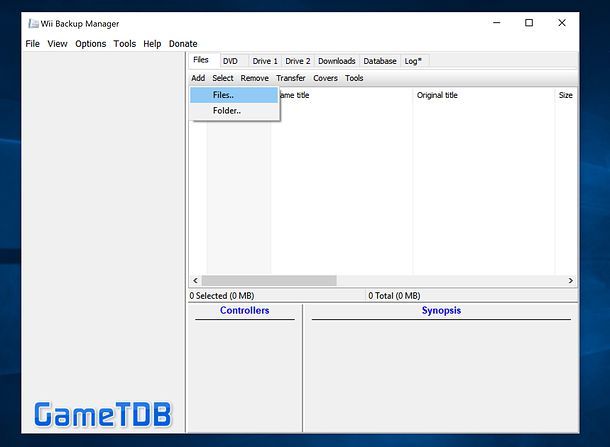
Task: Click the horizontal scrollbar thumb
Action: (269, 280)
